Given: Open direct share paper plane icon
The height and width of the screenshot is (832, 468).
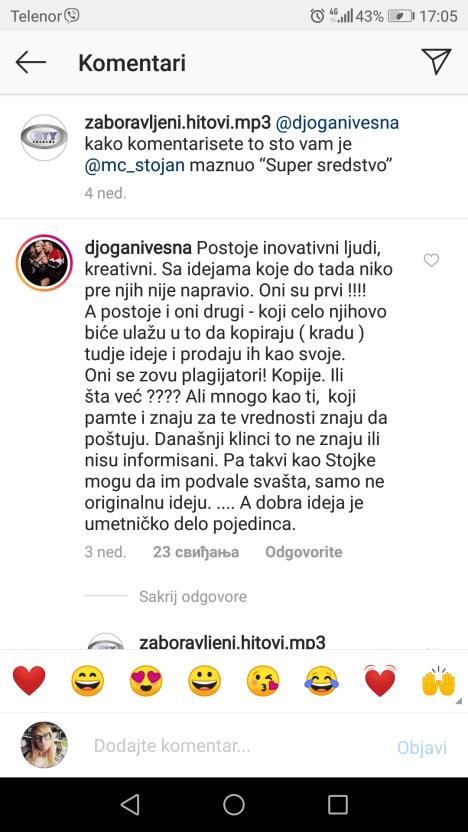Looking at the screenshot, I should click(x=436, y=62).
